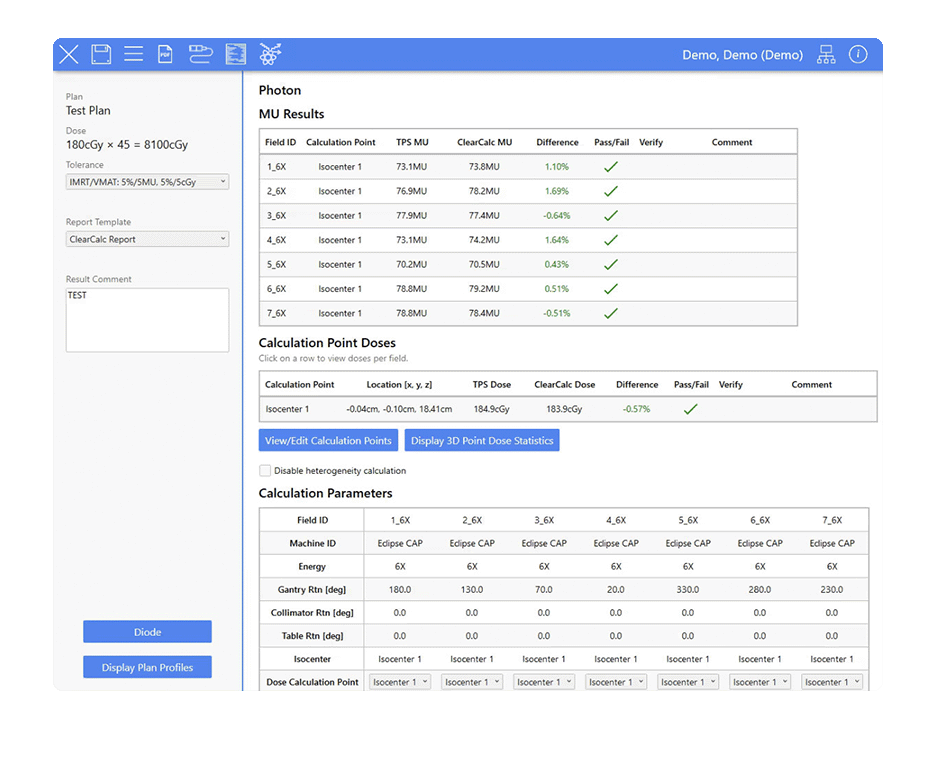This screenshot has width=936, height=759.
Task: Click pass checkmark in Isocenter 1 dose row
Action: [x=691, y=409]
